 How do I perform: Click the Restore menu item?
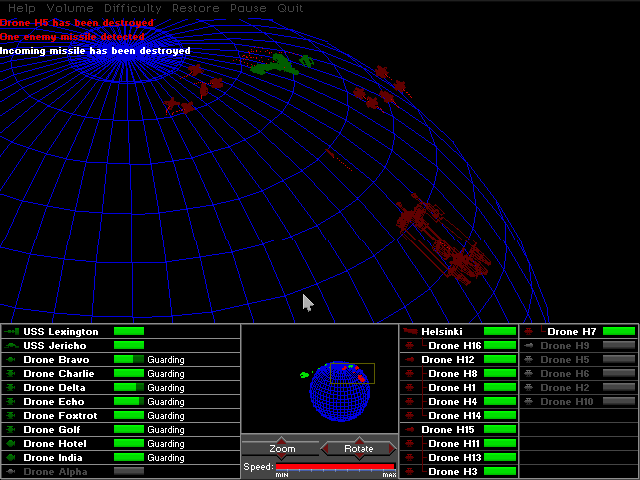(x=196, y=8)
